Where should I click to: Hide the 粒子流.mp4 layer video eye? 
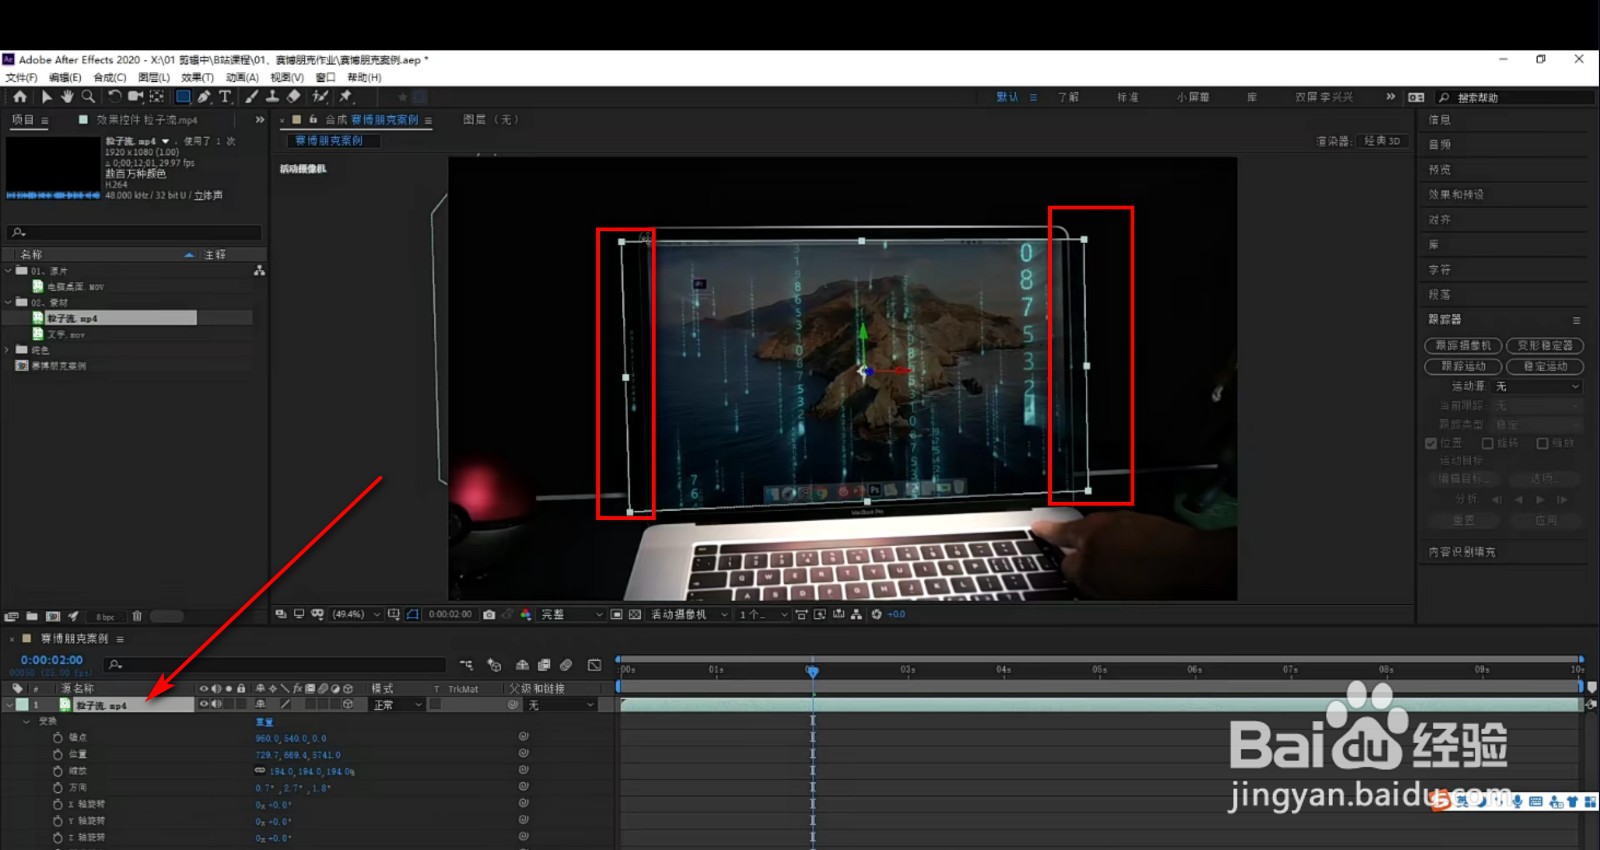coord(204,704)
